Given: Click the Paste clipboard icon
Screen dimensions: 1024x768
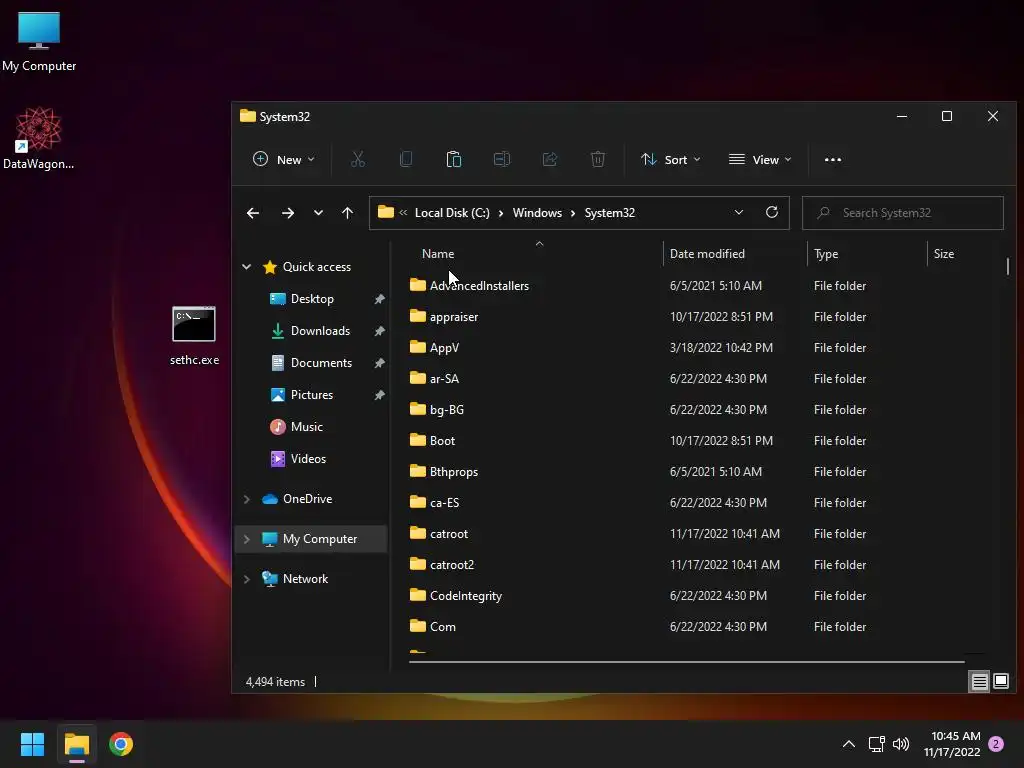Looking at the screenshot, I should point(454,159).
